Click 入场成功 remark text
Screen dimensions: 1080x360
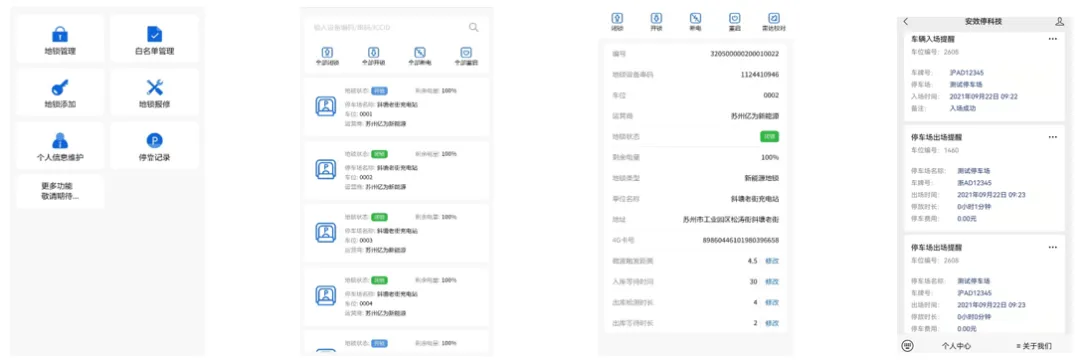(x=963, y=108)
